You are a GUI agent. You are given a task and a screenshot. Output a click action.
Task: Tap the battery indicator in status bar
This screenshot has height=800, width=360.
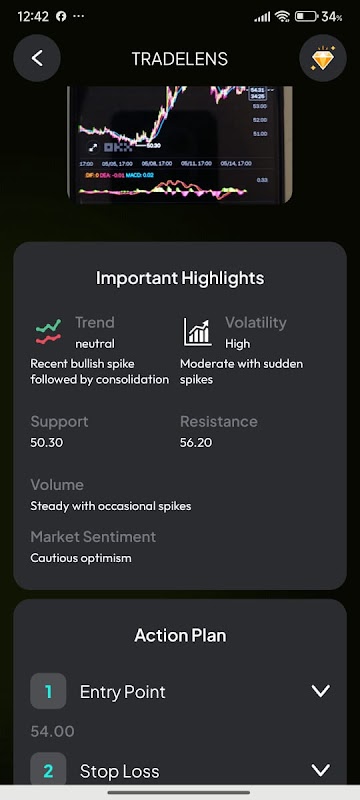click(x=306, y=16)
